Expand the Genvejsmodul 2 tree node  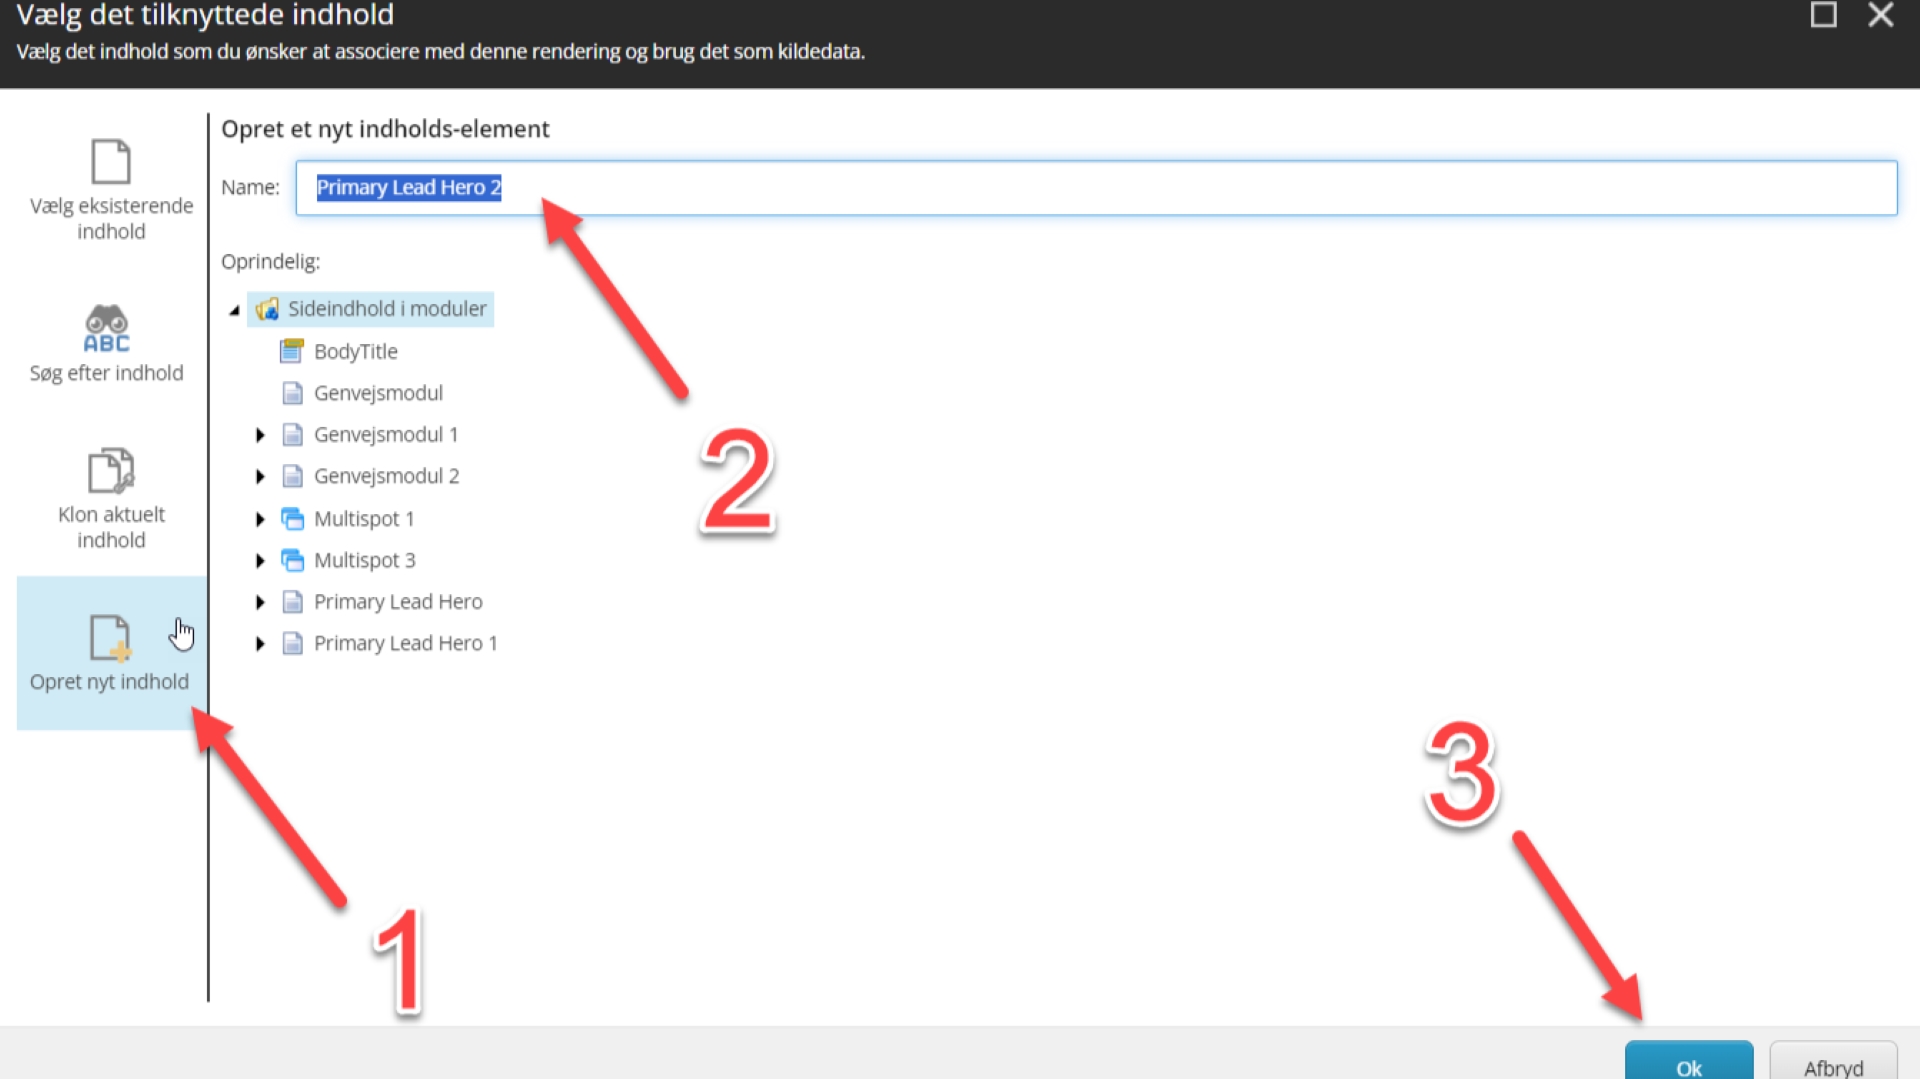click(x=260, y=477)
